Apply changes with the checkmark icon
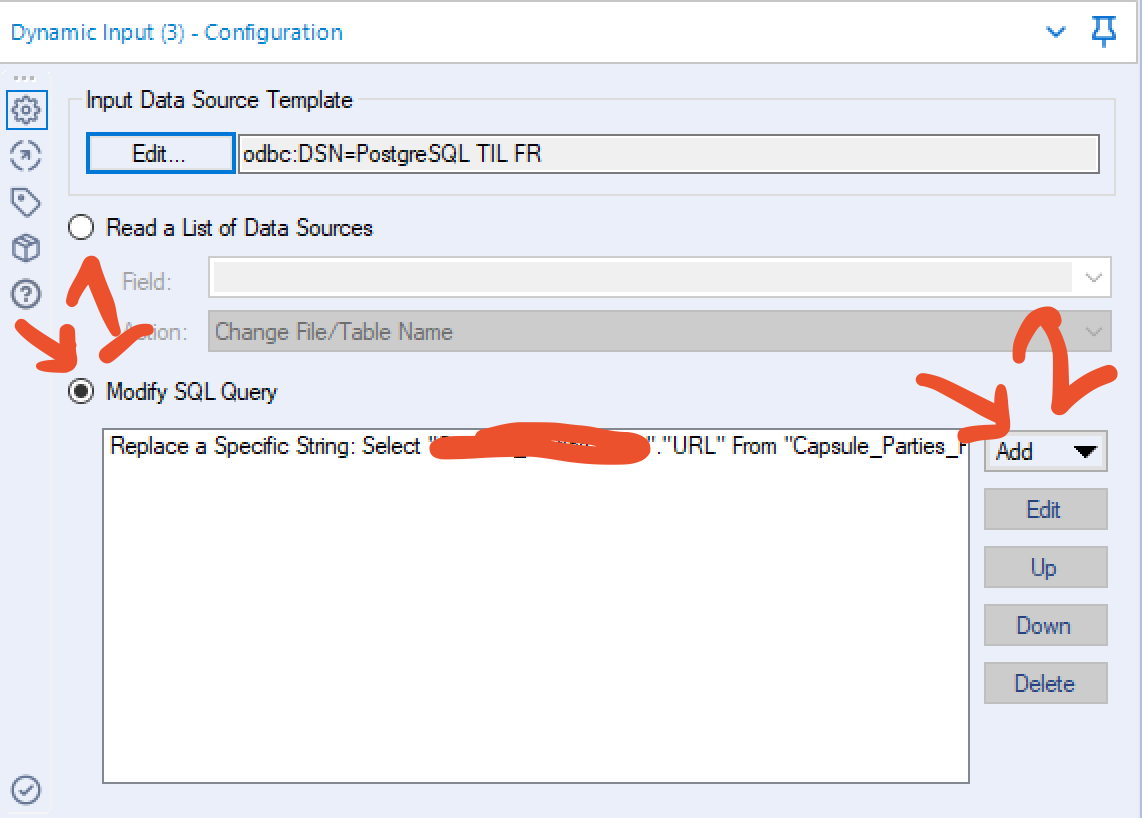Viewport: 1142px width, 818px height. (x=26, y=791)
